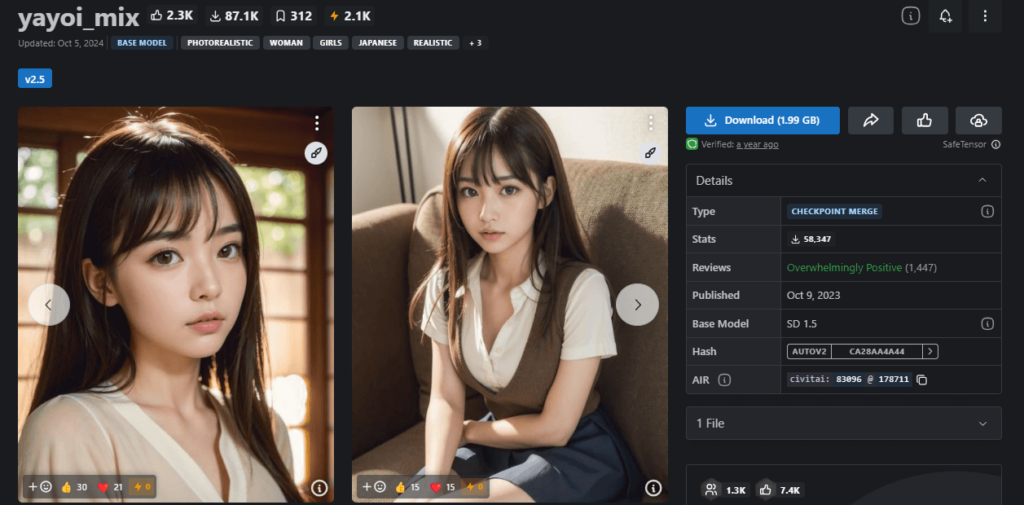Click the share arrow icon next to Download
1024x505 pixels.
coord(870,120)
